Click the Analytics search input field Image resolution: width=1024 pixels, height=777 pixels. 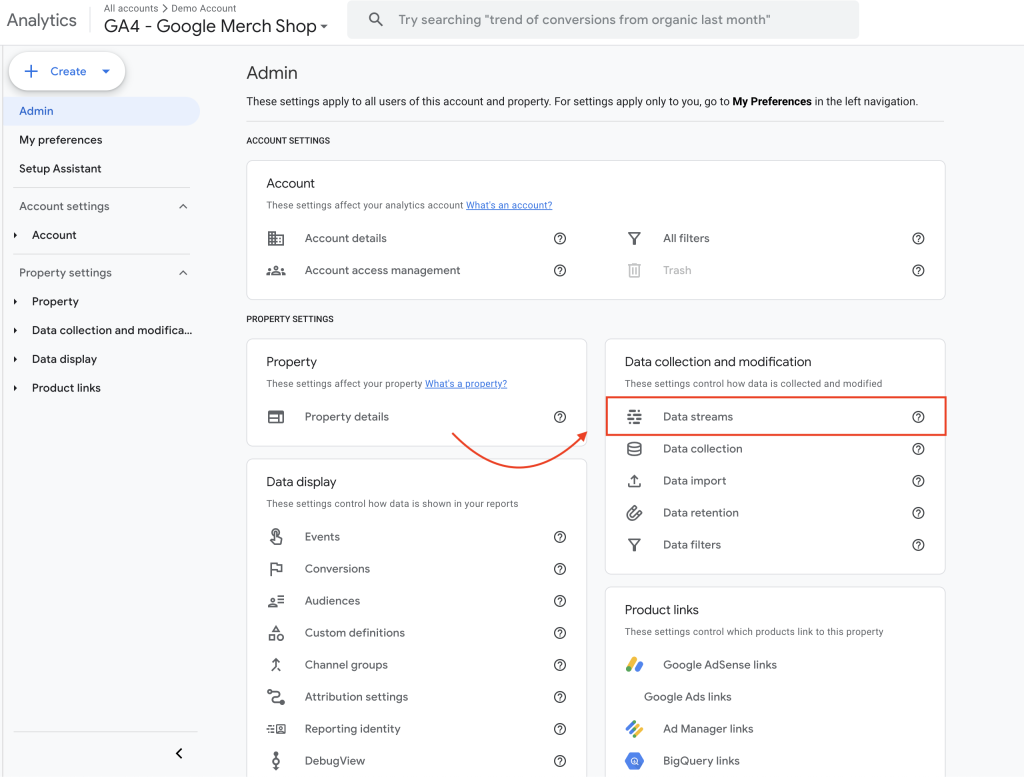coord(603,20)
